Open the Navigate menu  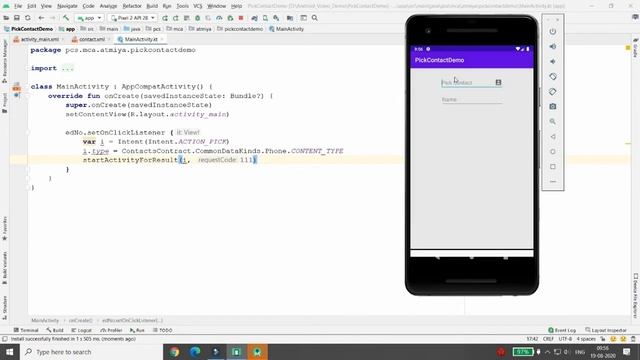click(x=67, y=6)
